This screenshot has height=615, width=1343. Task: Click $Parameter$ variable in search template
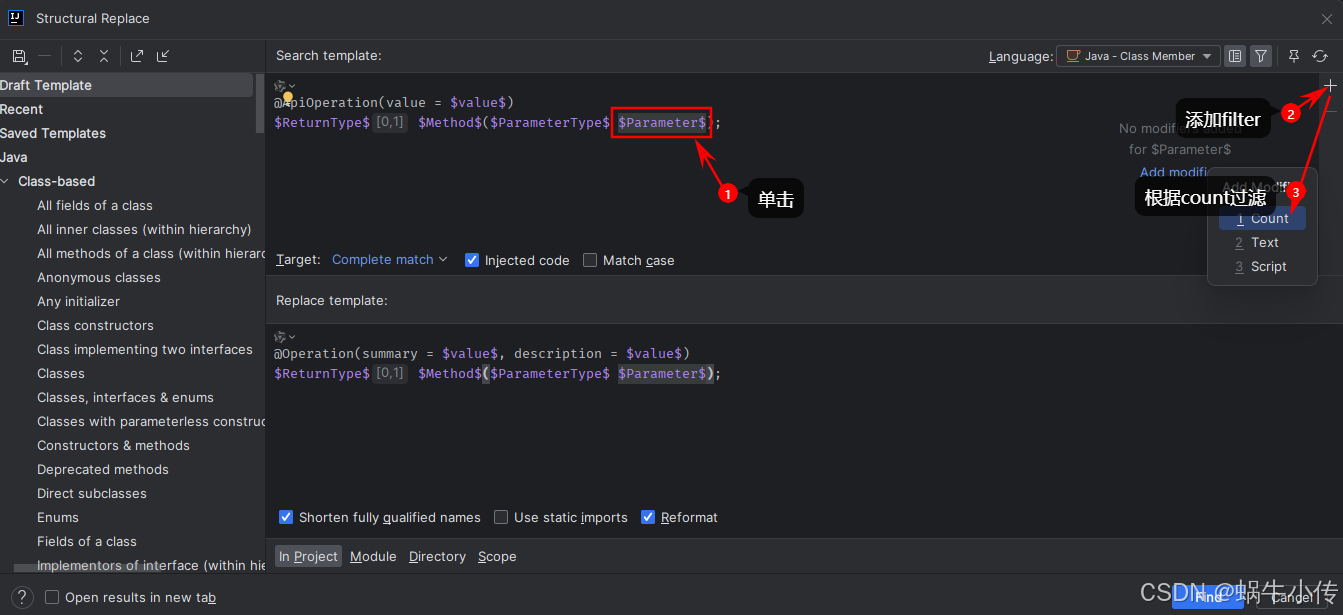click(x=662, y=122)
